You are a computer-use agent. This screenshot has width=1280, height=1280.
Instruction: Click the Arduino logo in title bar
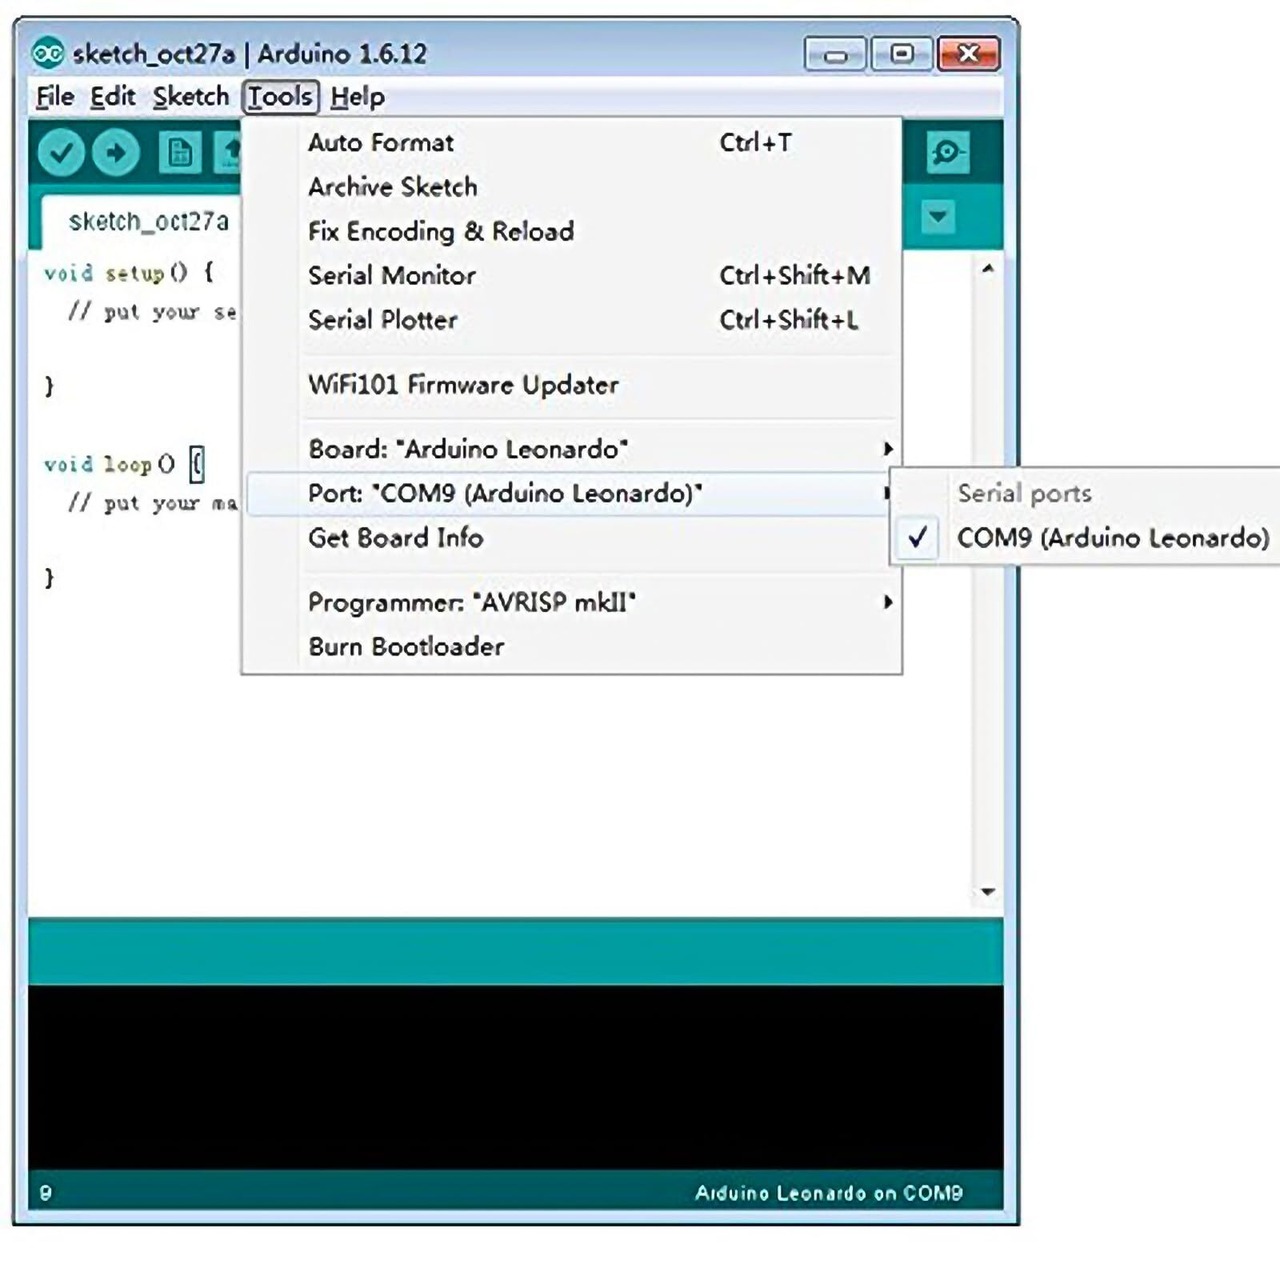48,53
